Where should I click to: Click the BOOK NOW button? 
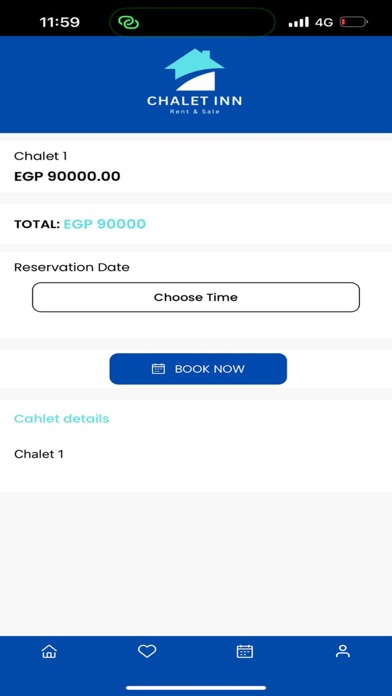pos(198,369)
